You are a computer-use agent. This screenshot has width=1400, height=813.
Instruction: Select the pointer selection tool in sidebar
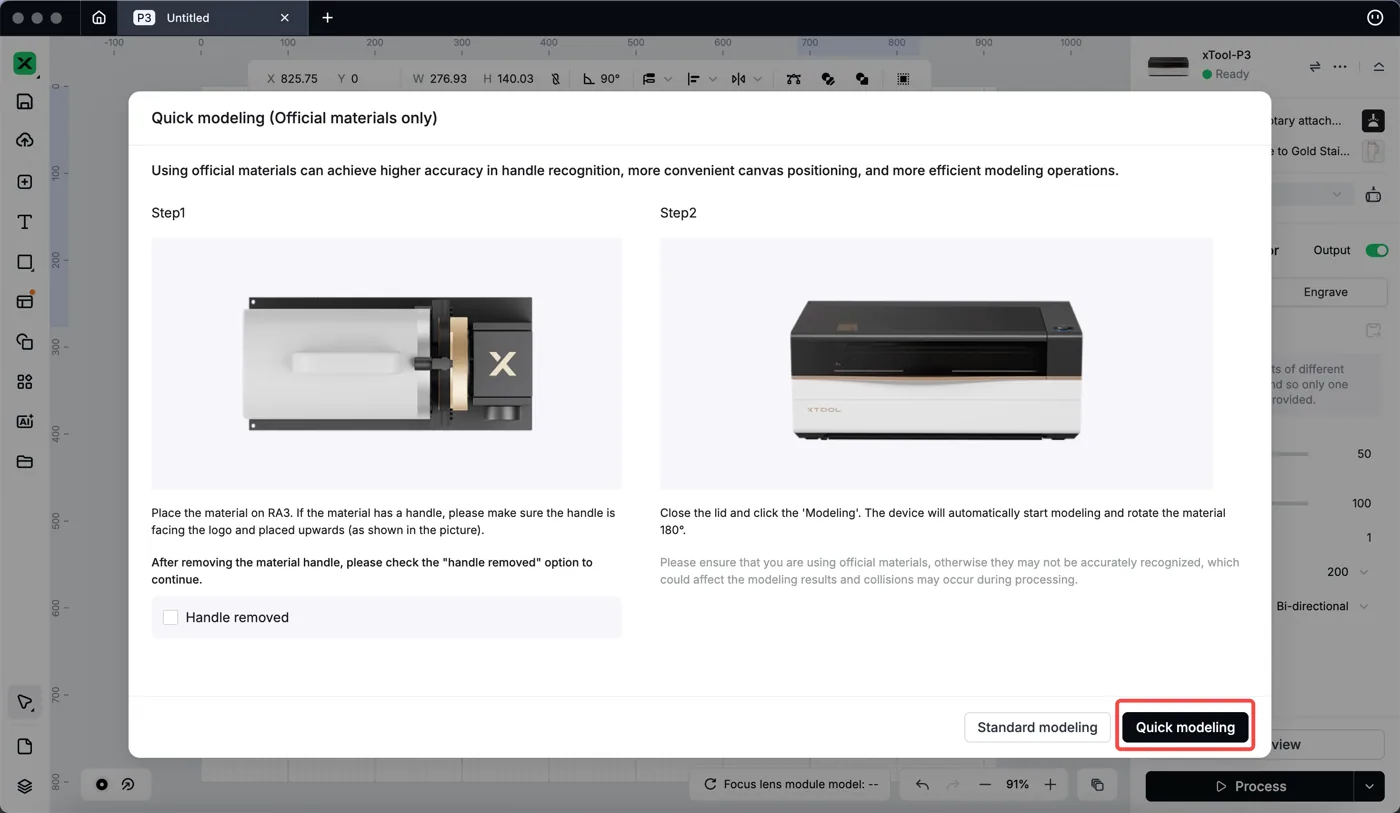click(25, 702)
